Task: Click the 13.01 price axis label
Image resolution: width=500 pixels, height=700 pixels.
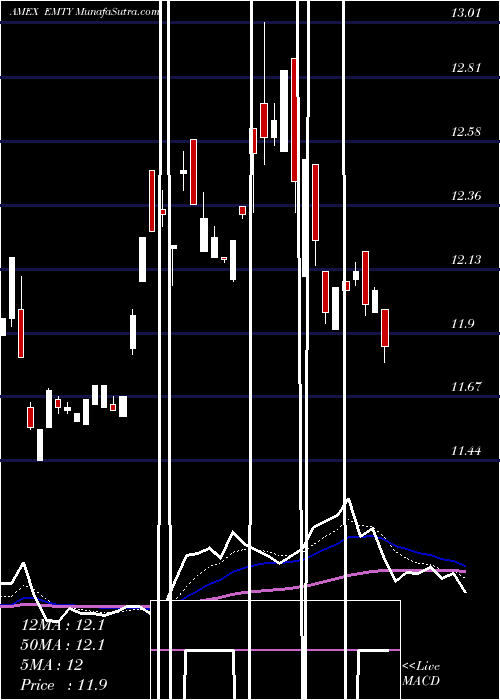Action: click(x=466, y=12)
